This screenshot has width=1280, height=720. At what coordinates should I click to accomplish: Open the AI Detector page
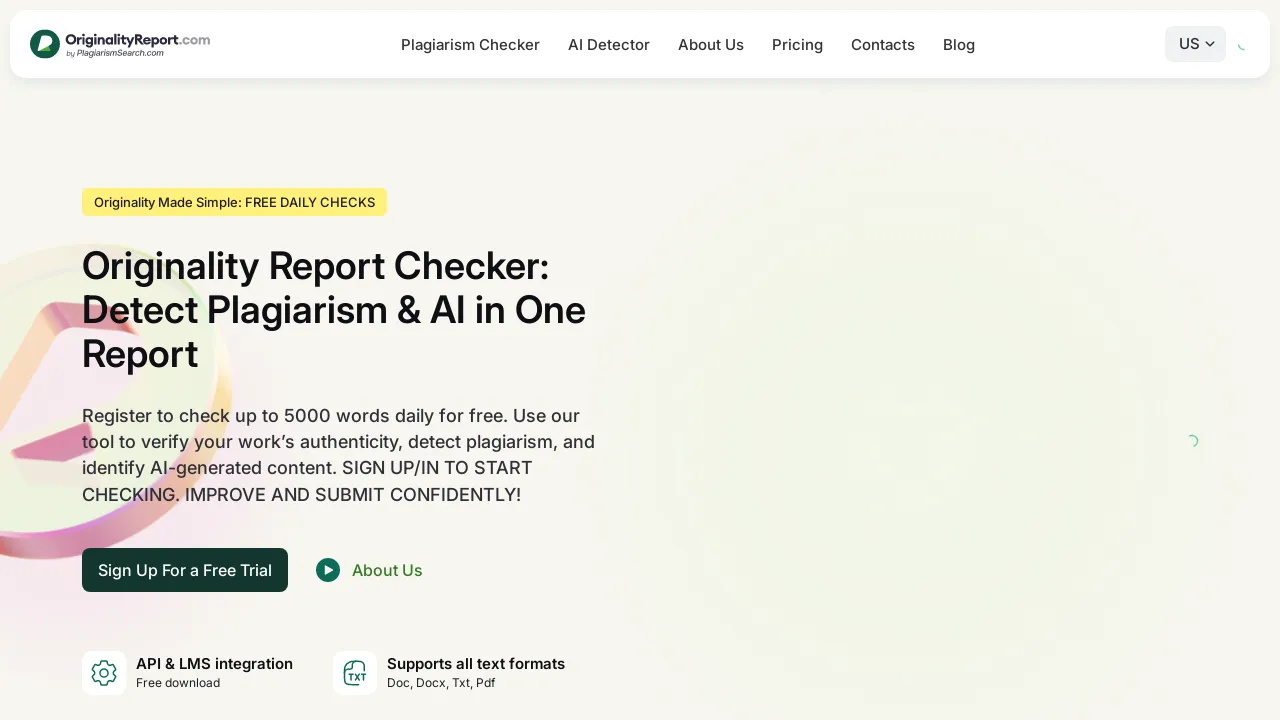pyautogui.click(x=609, y=45)
